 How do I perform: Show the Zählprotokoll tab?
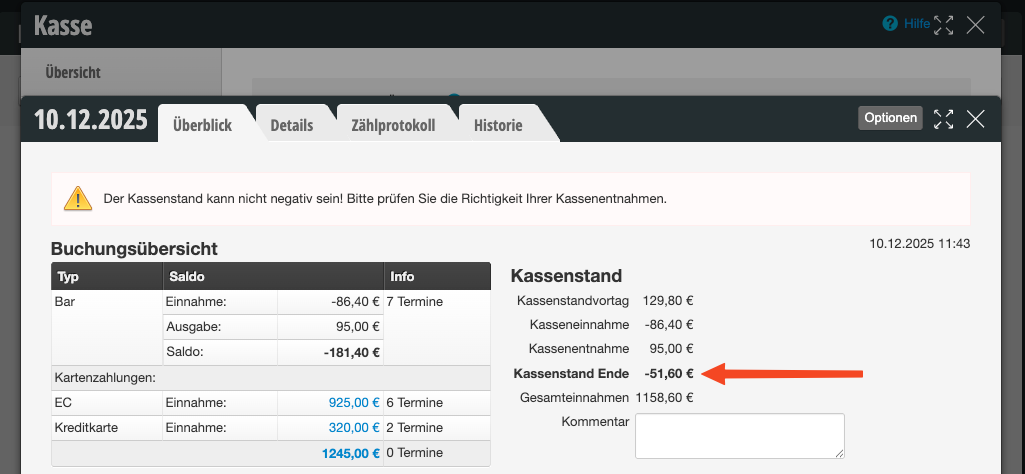pyautogui.click(x=393, y=125)
